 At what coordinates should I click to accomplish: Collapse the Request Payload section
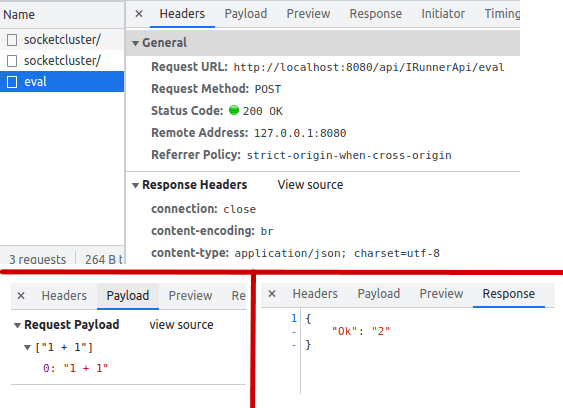(x=17, y=325)
